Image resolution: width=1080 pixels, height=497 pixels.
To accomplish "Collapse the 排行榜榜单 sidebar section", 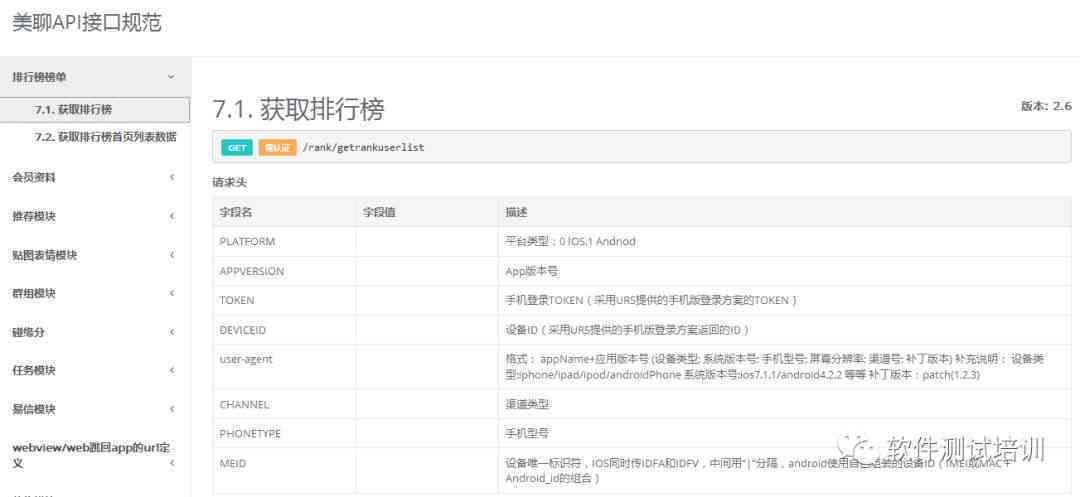I will pyautogui.click(x=94, y=77).
